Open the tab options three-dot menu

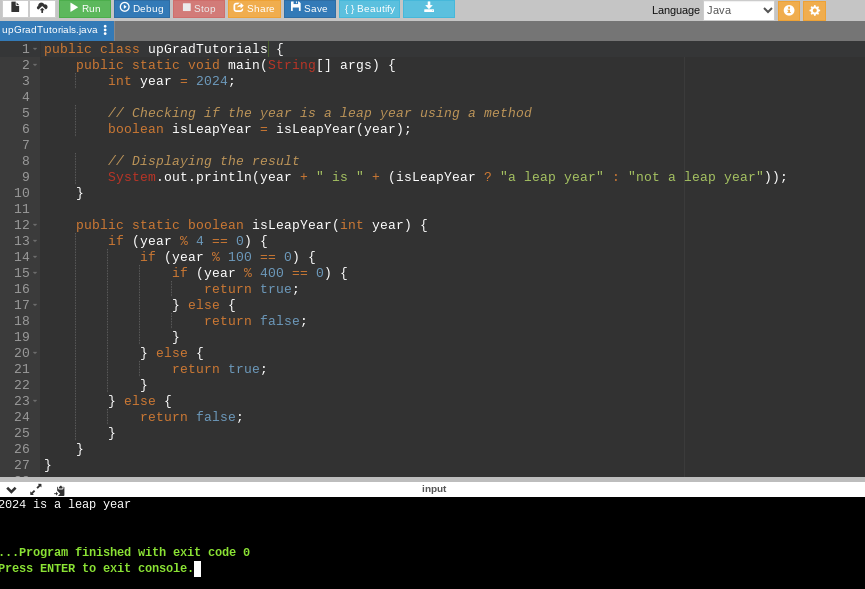point(105,30)
